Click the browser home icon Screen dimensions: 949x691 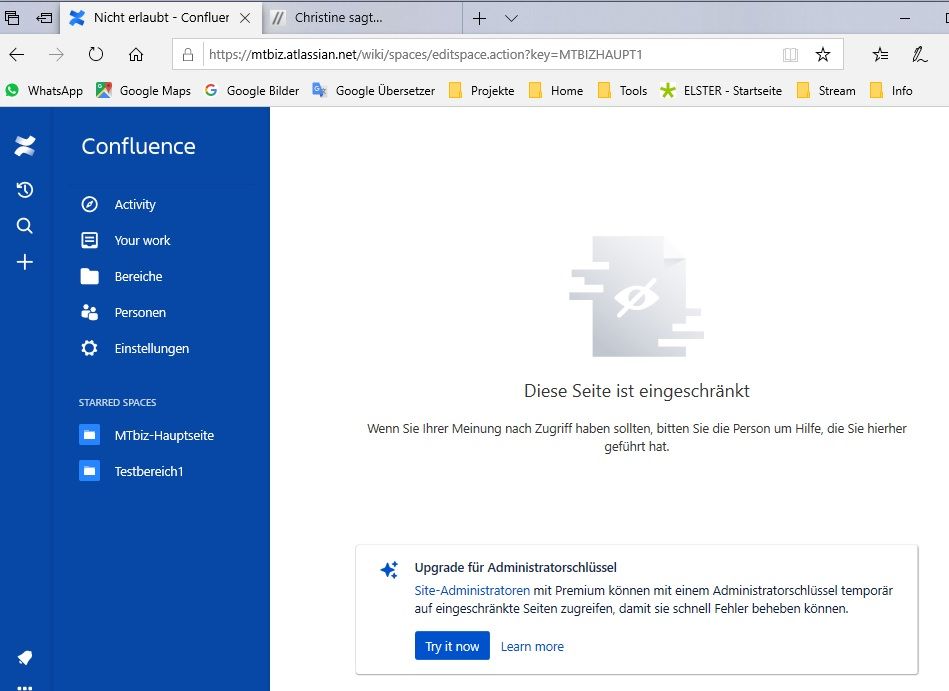tap(136, 54)
